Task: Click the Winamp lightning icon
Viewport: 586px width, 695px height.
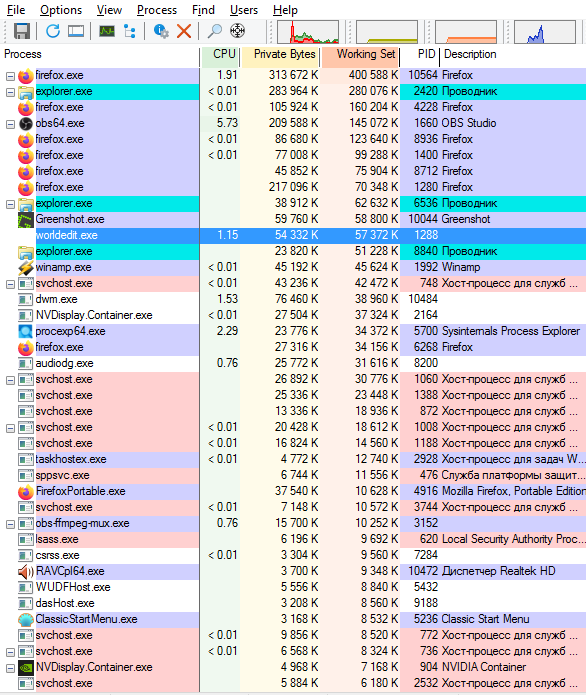Action: click(26, 267)
